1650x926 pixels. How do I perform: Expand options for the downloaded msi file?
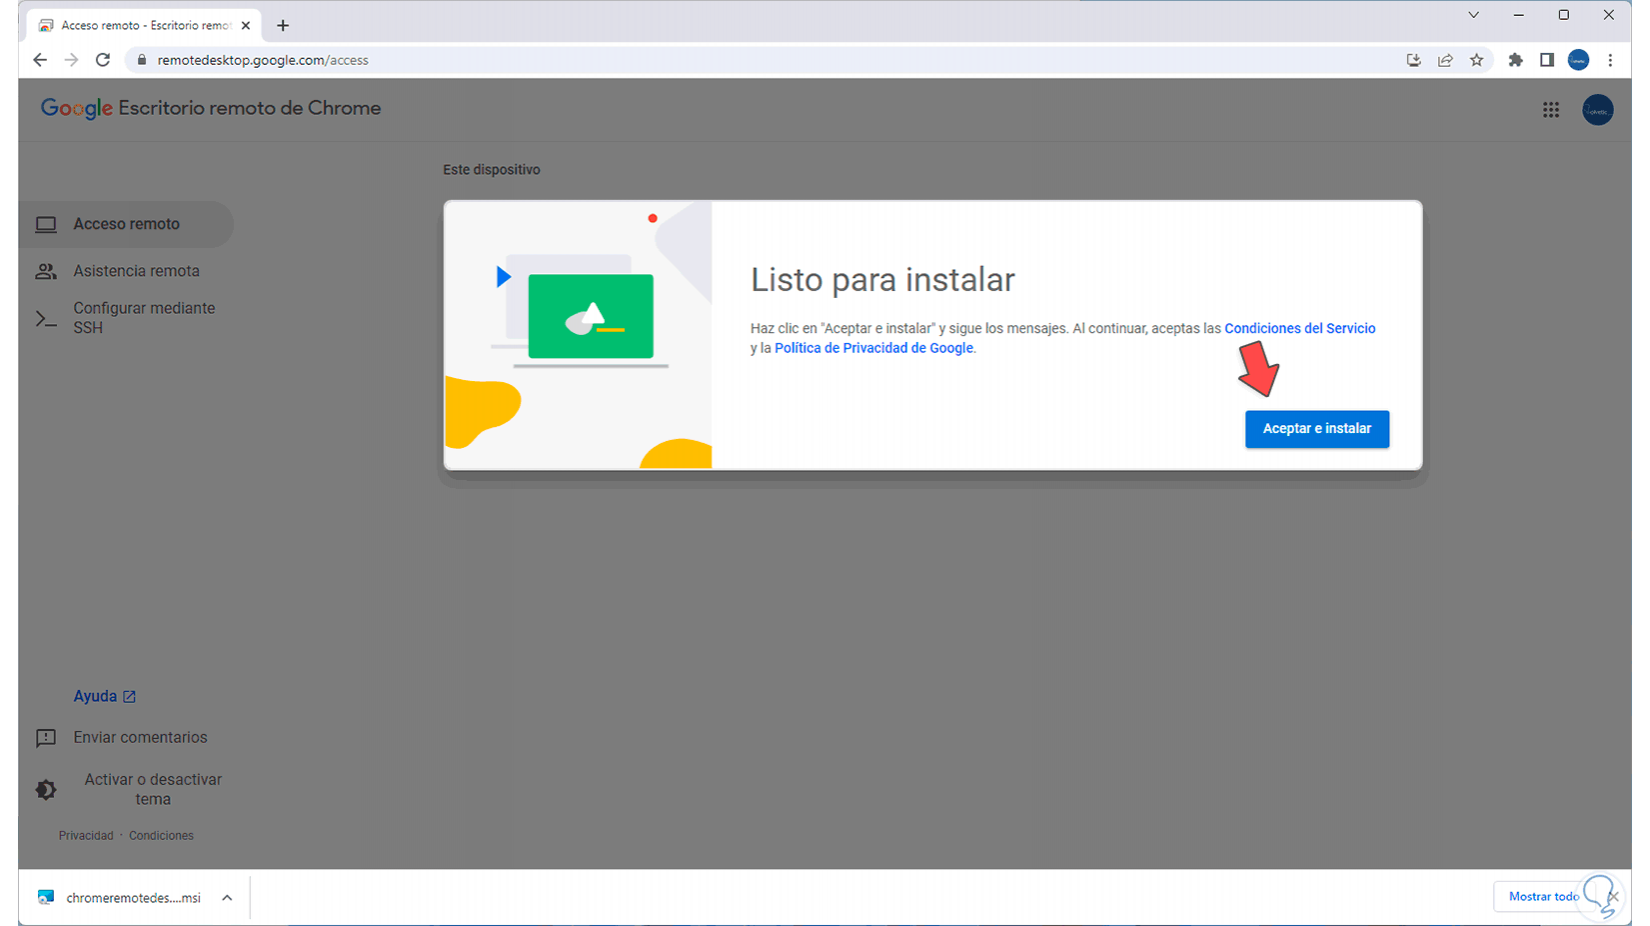tap(227, 898)
